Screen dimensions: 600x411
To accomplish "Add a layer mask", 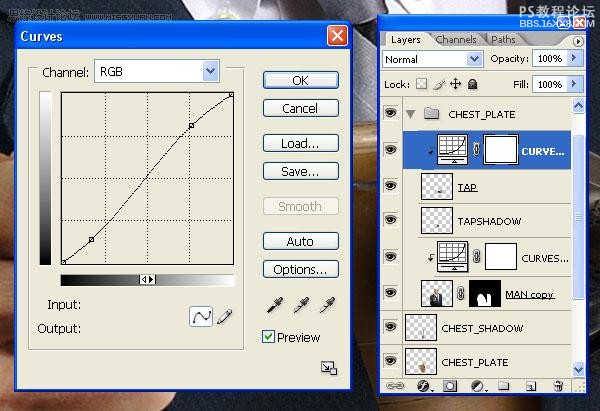I will click(450, 386).
